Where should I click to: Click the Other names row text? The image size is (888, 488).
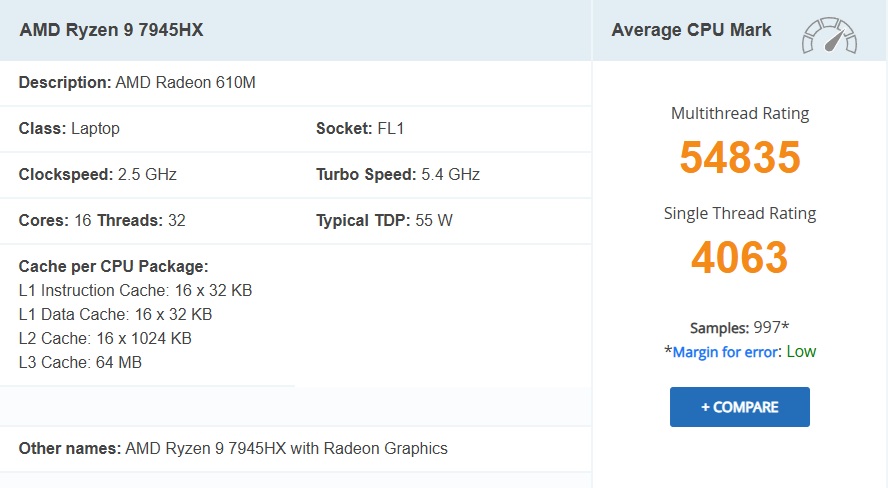[233, 448]
